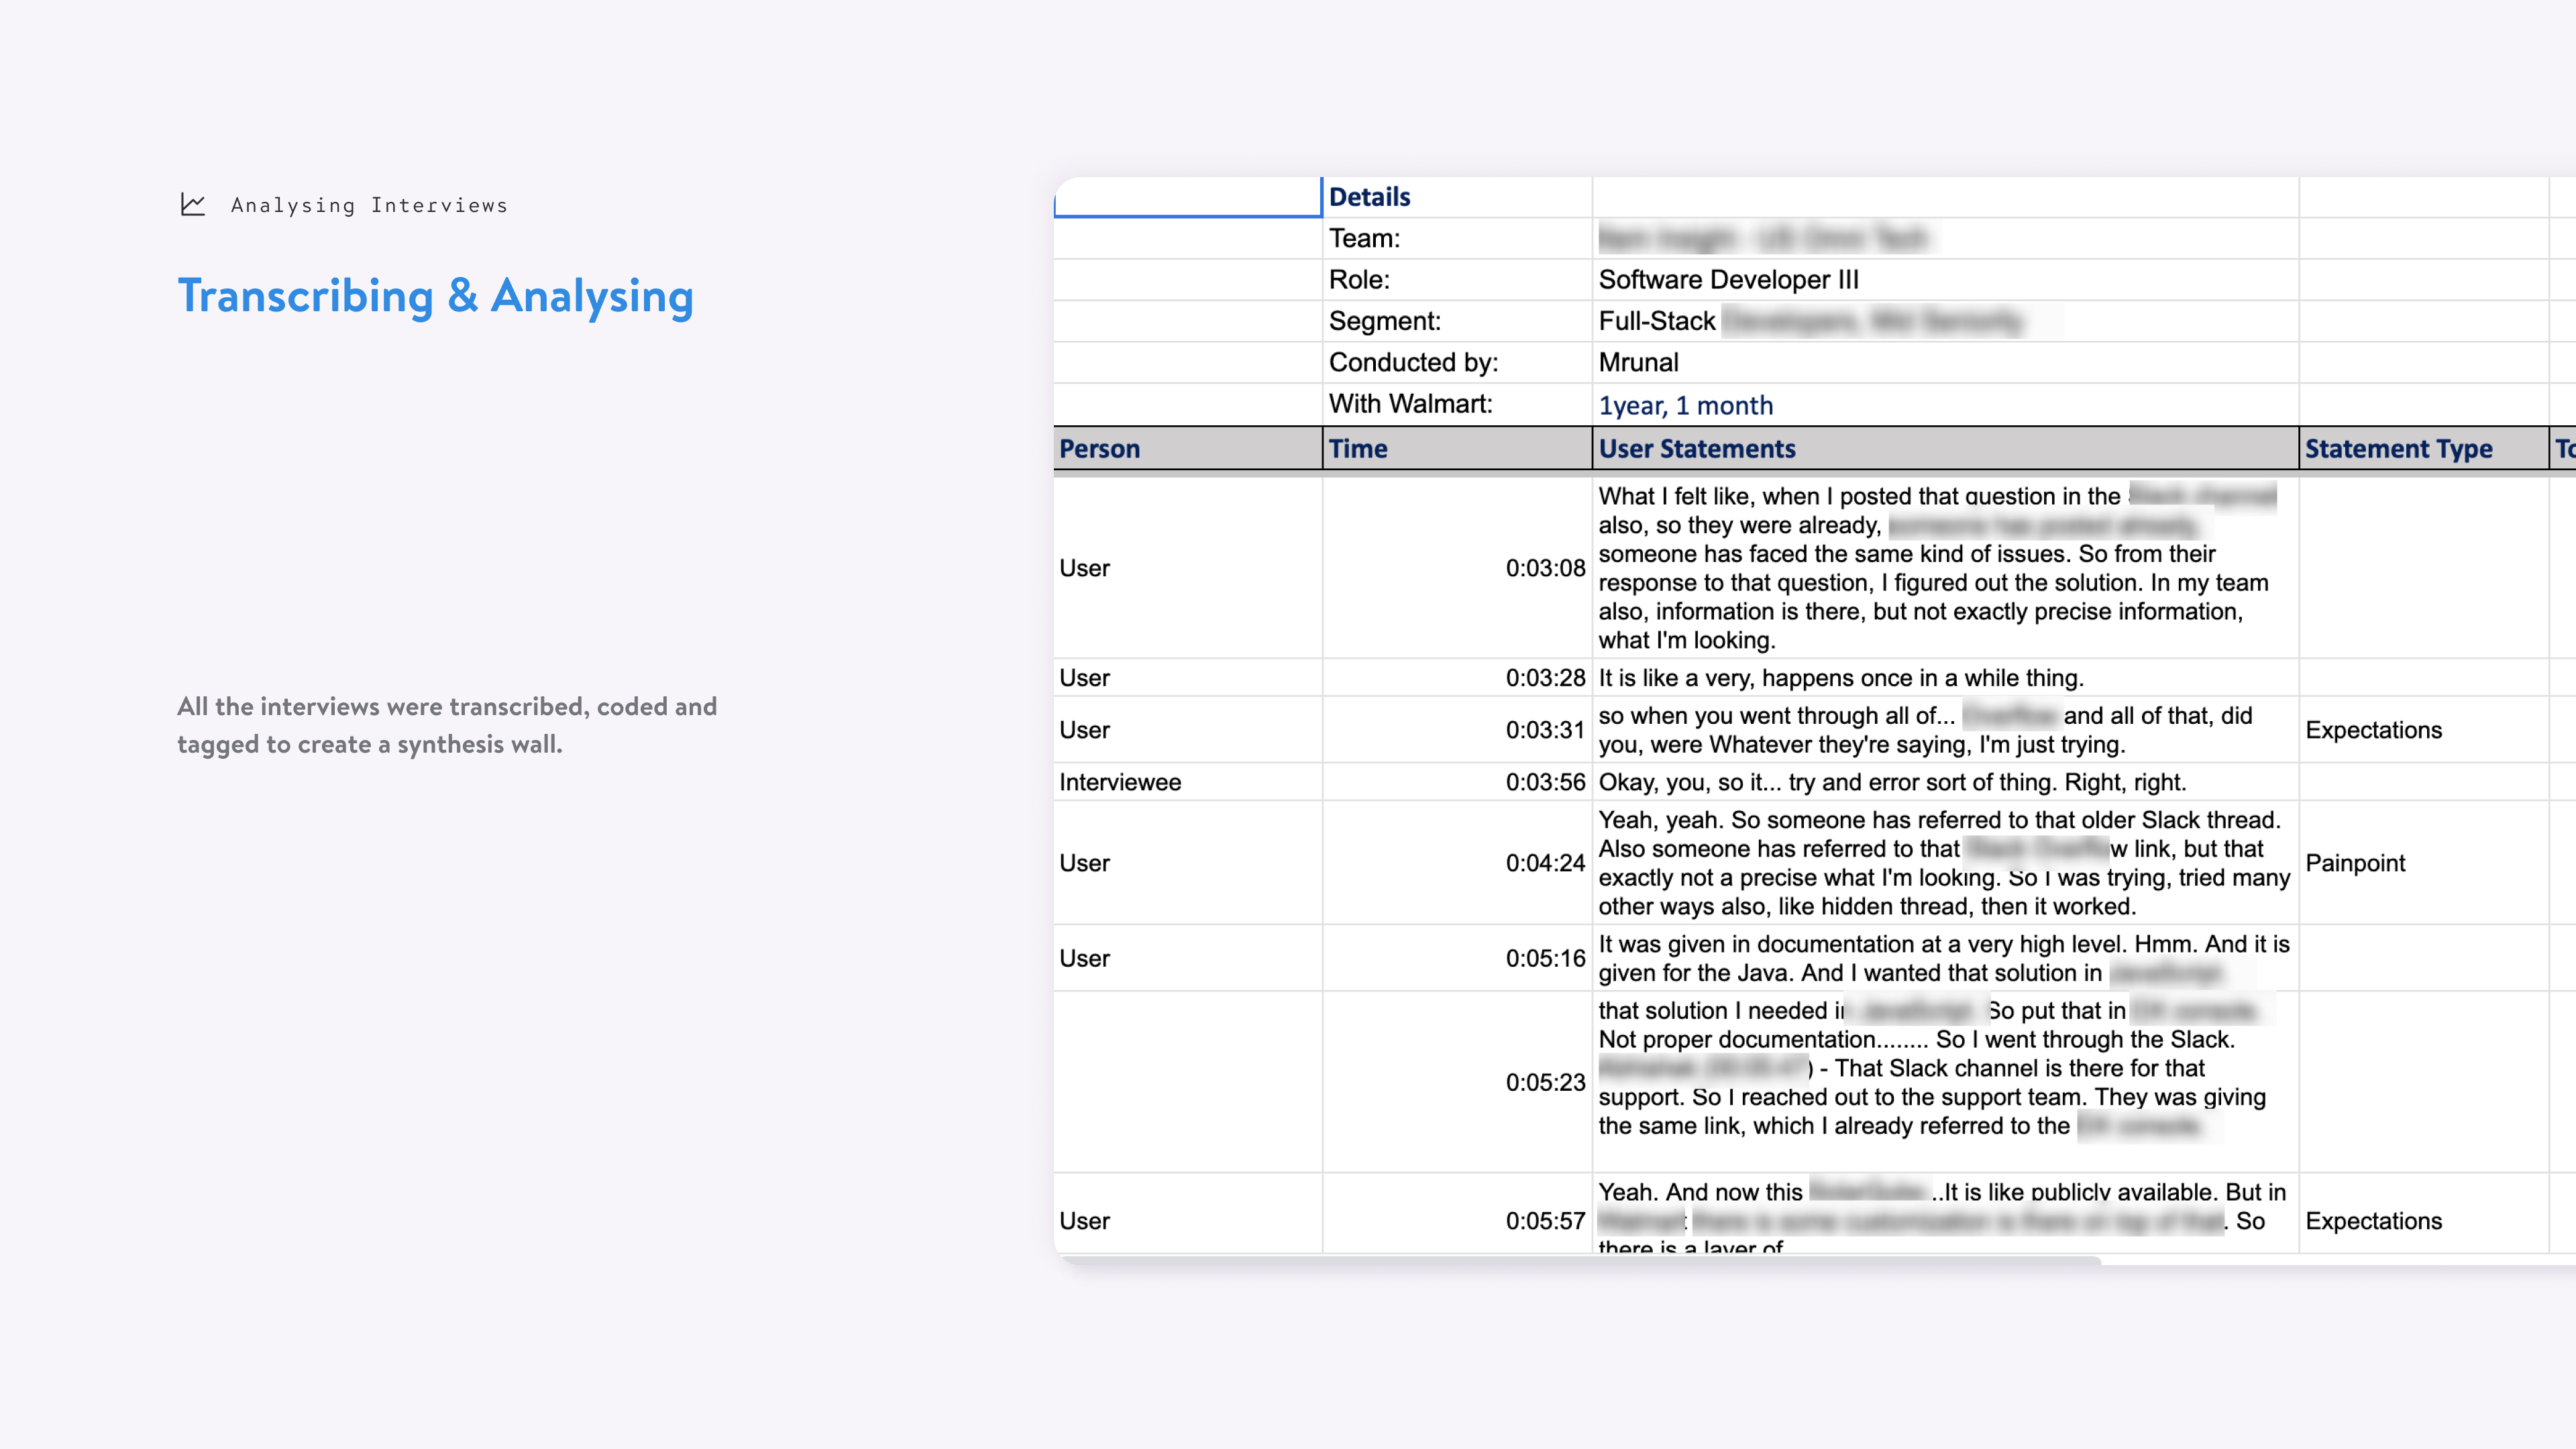Click the horizontal scrollbar below the spreadsheet
This screenshot has width=2576, height=1449.
point(1580,1260)
